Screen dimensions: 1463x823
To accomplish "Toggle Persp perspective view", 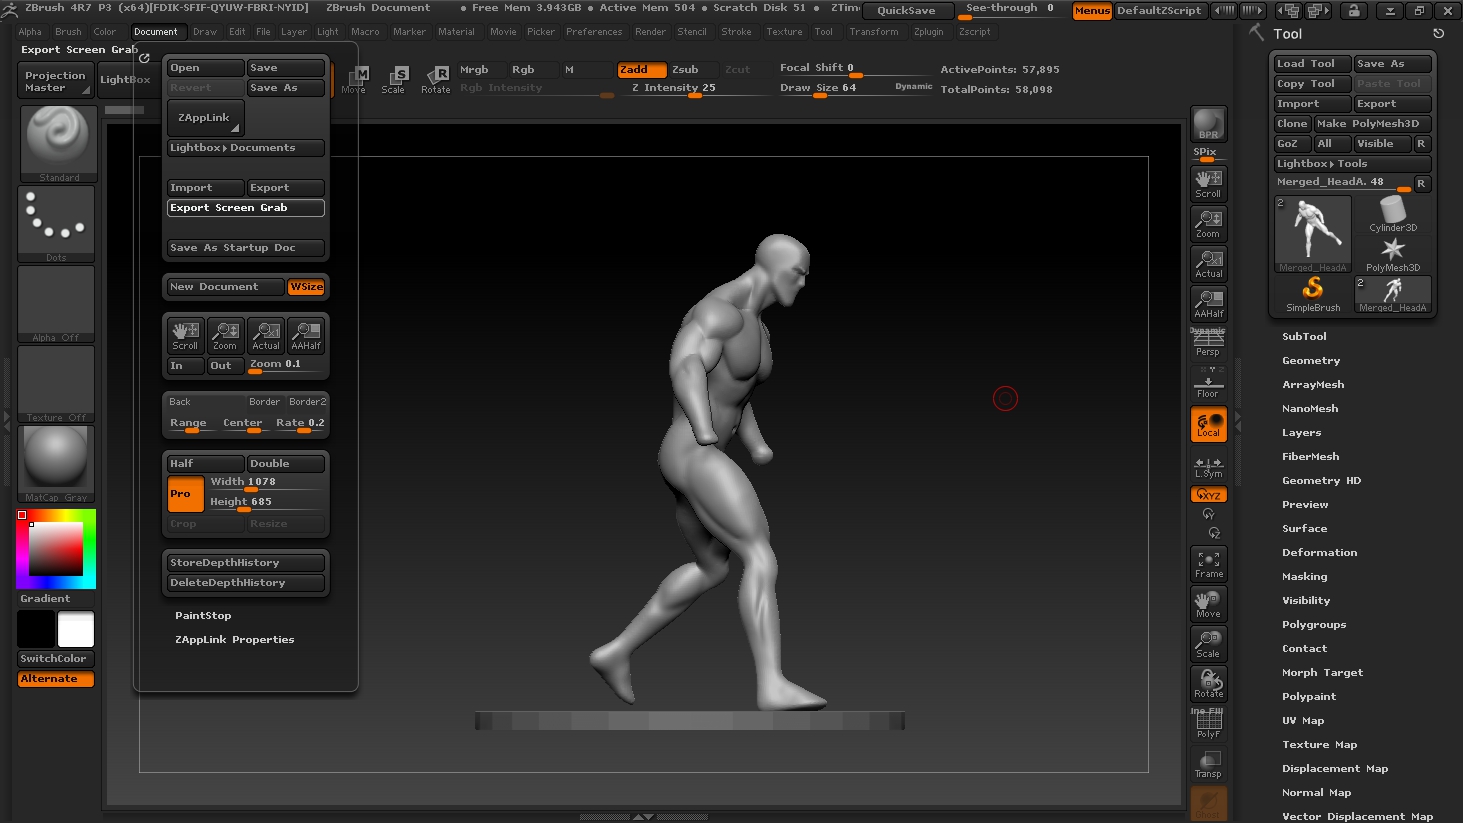I will coord(1208,342).
